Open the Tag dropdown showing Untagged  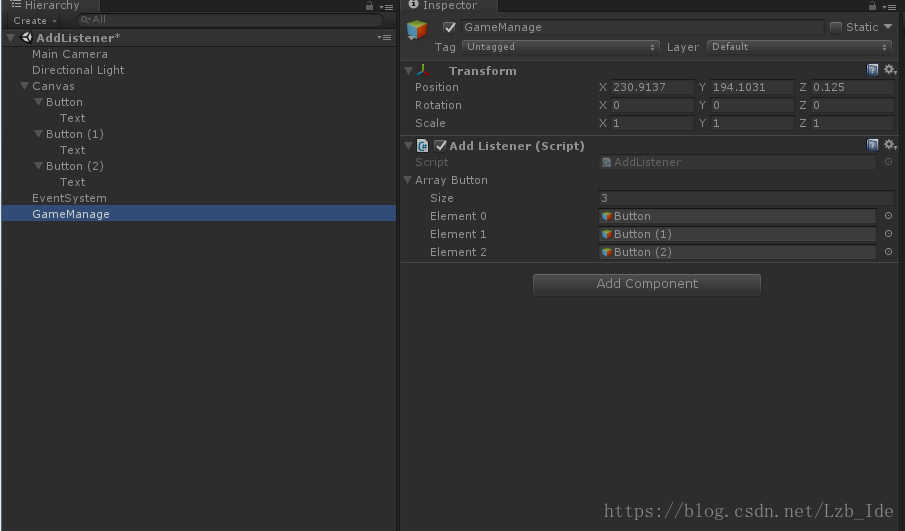560,47
